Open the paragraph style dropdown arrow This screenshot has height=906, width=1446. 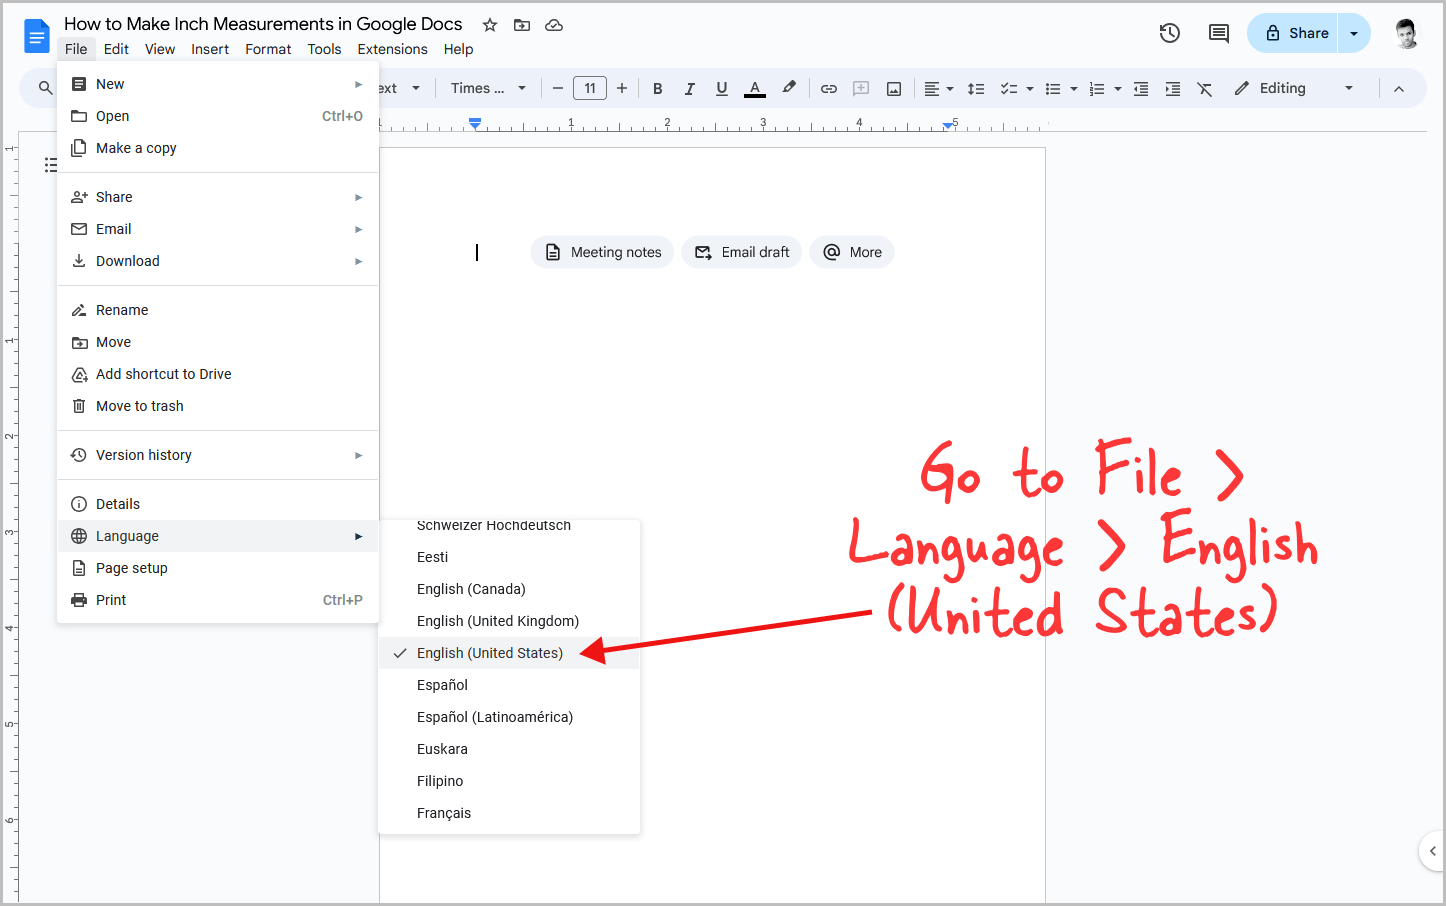coord(416,88)
